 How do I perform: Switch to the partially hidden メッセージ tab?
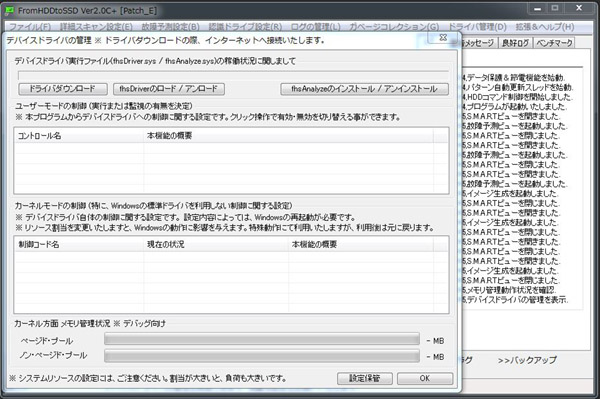click(479, 43)
